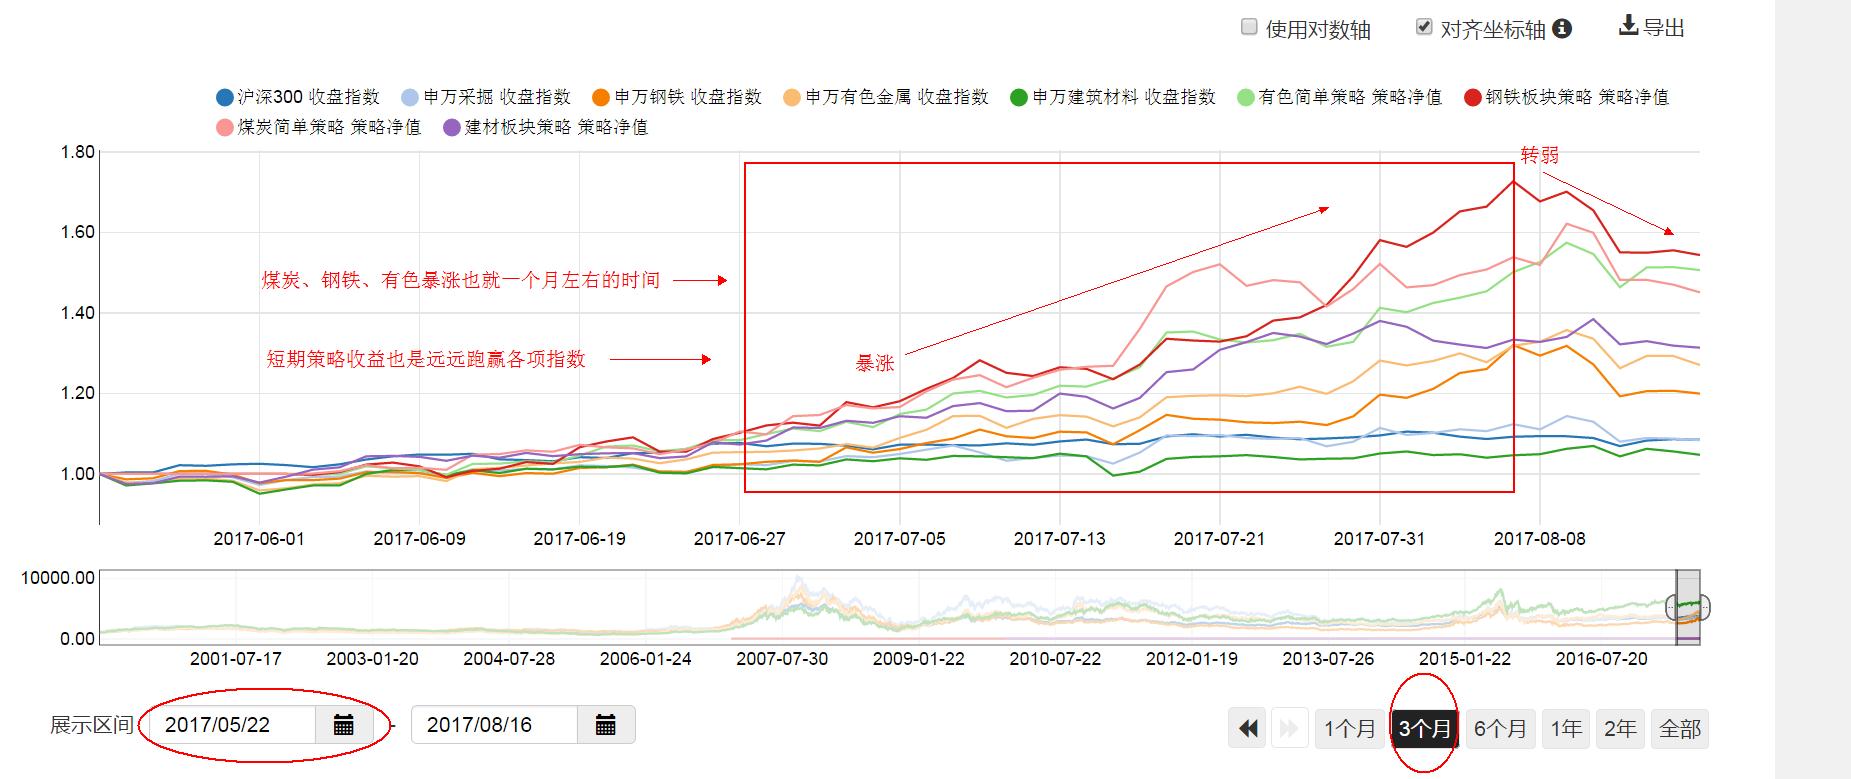Click the x-axis label 2017-08-08
Viewport: 1851px width, 779px height.
point(1540,538)
